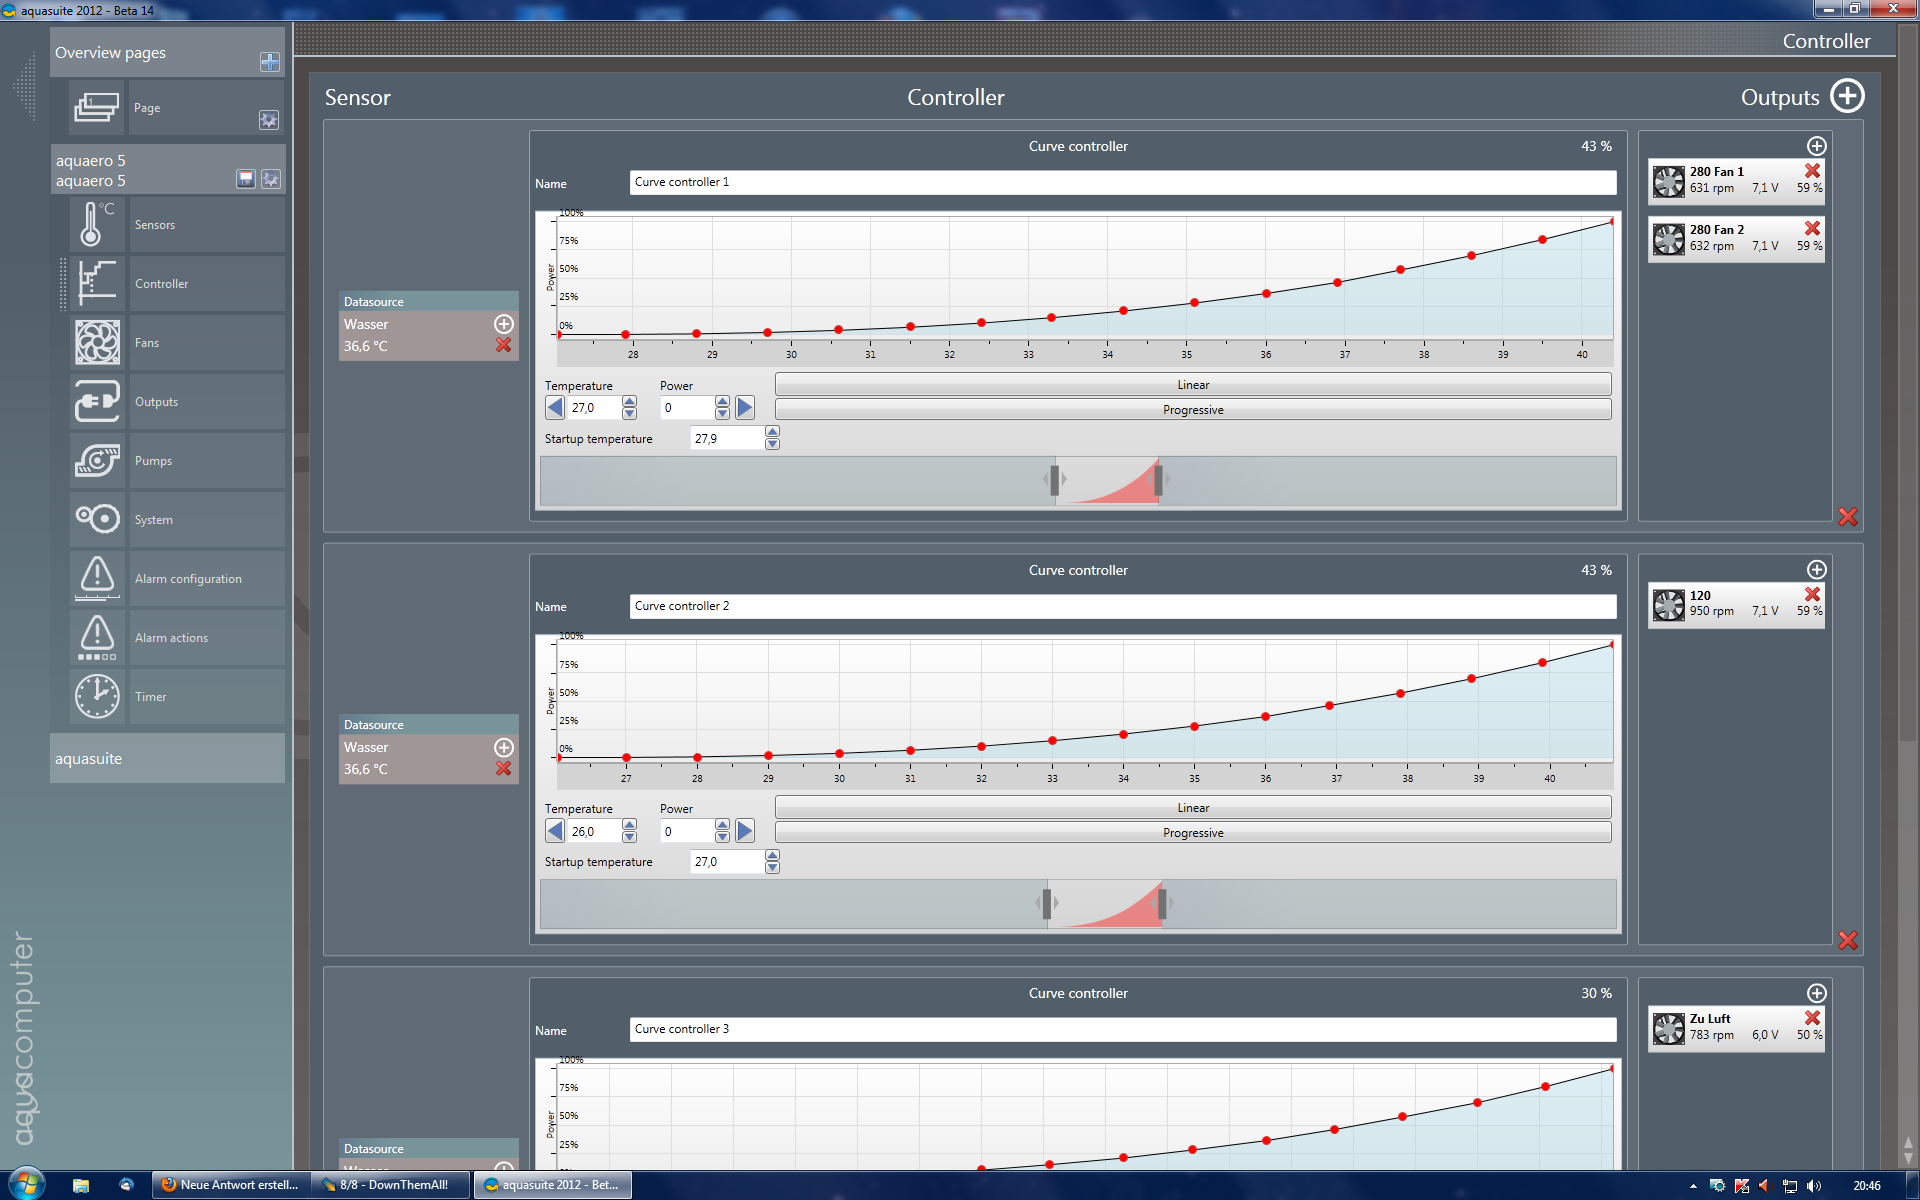Open the Pumps section icon
The width and height of the screenshot is (1920, 1200).
tap(96, 461)
